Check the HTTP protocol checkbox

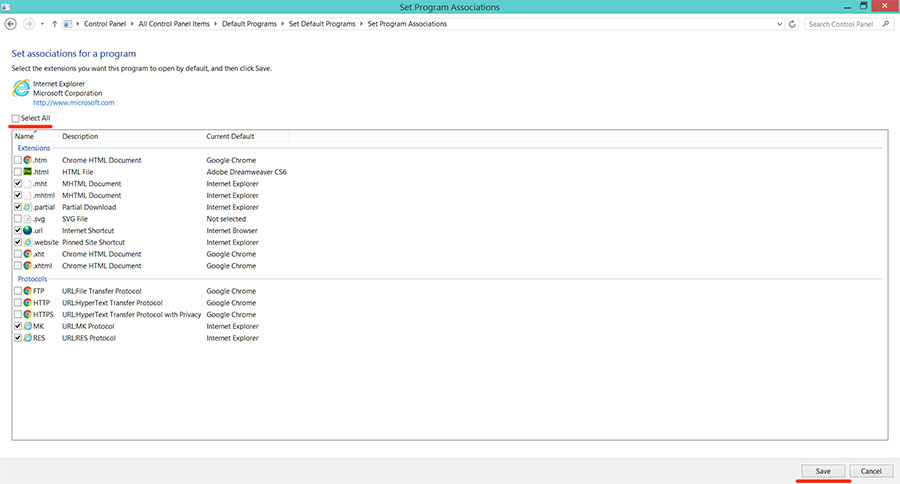18,303
